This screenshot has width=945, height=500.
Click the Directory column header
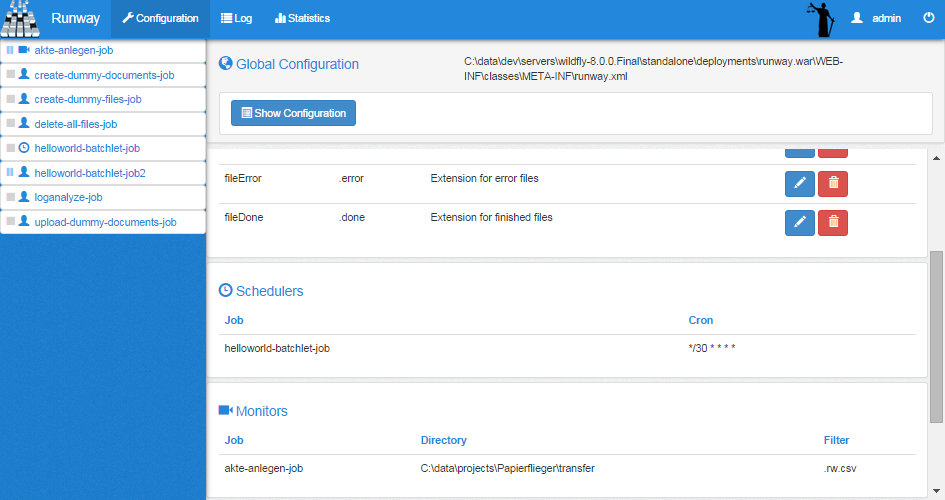click(444, 440)
